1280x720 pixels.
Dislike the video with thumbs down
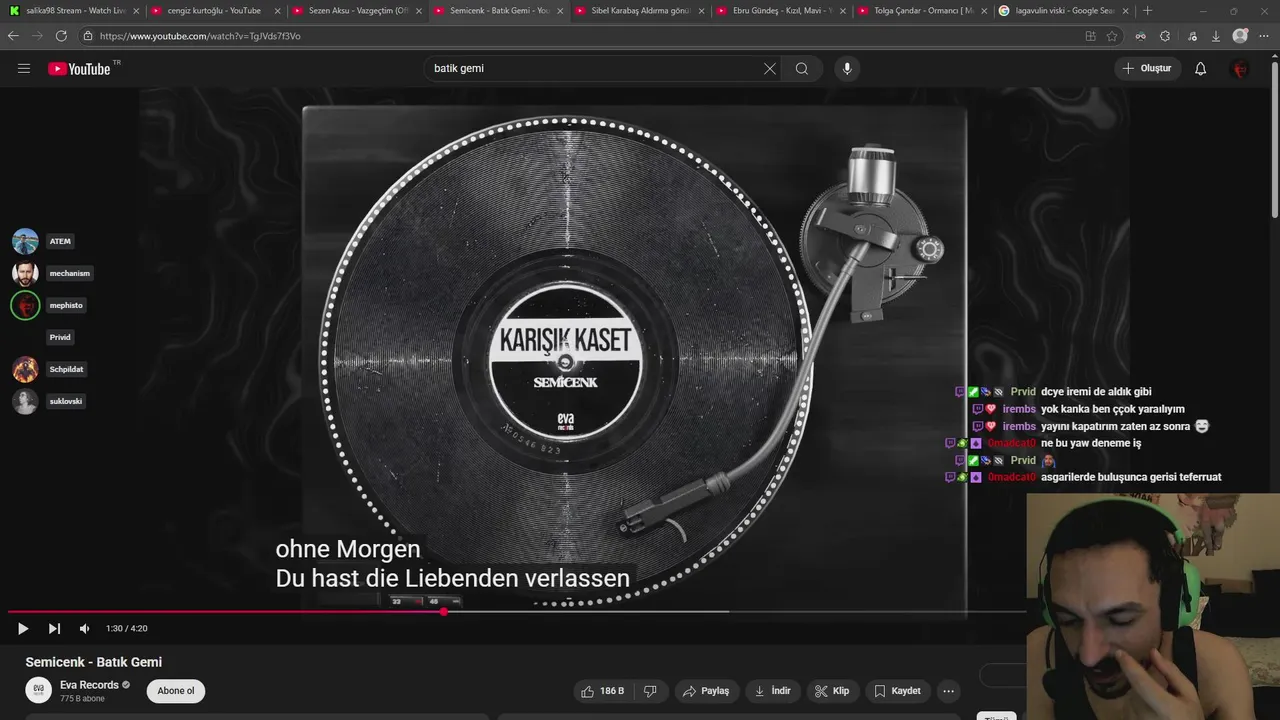pos(650,691)
